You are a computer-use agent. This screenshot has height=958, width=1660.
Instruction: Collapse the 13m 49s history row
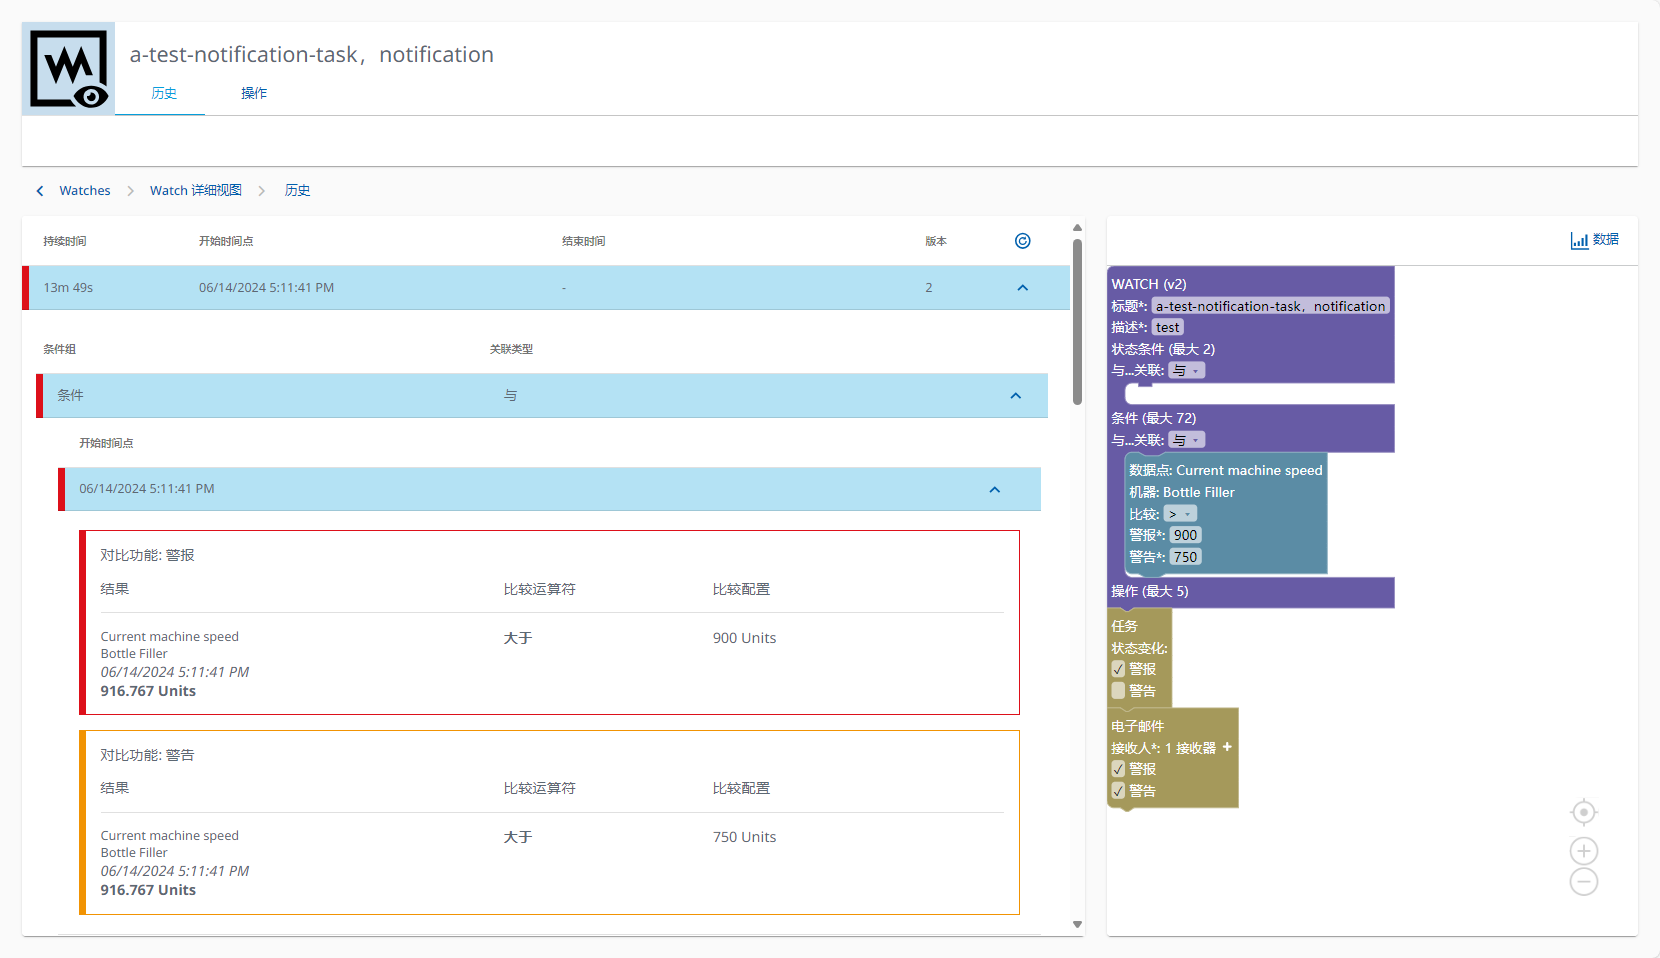point(1022,288)
